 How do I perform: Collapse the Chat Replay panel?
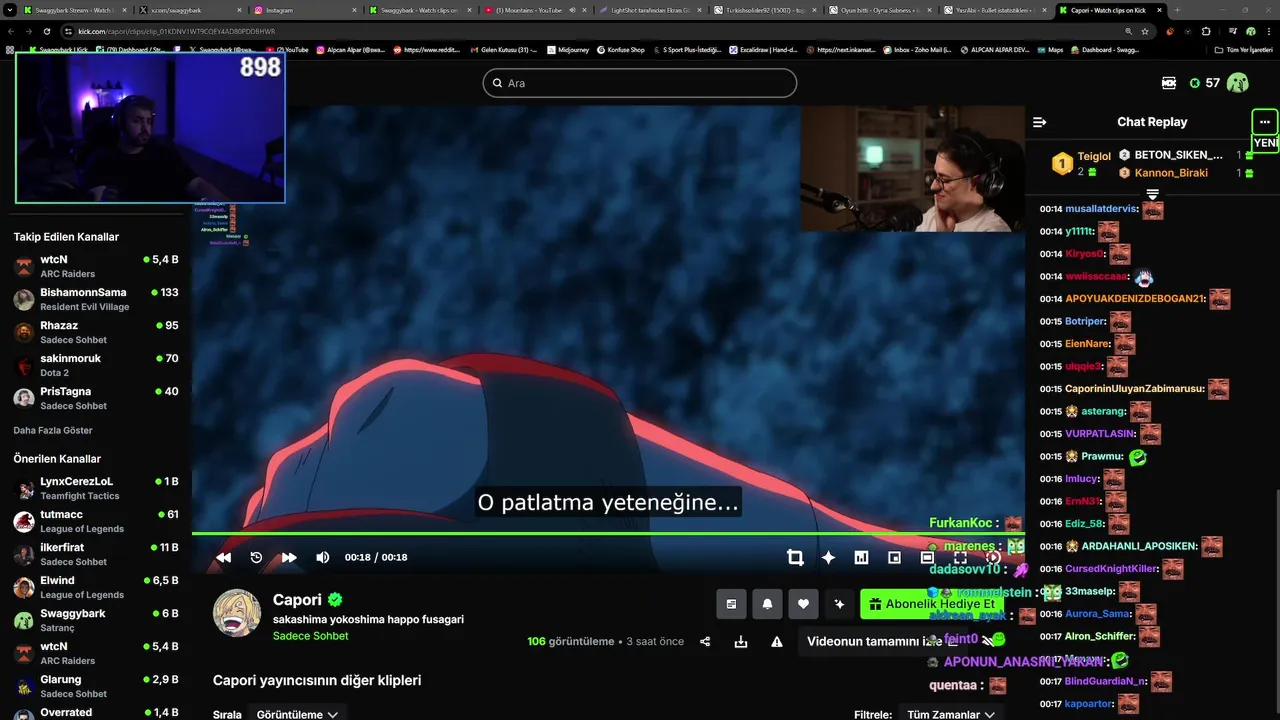[1039, 122]
